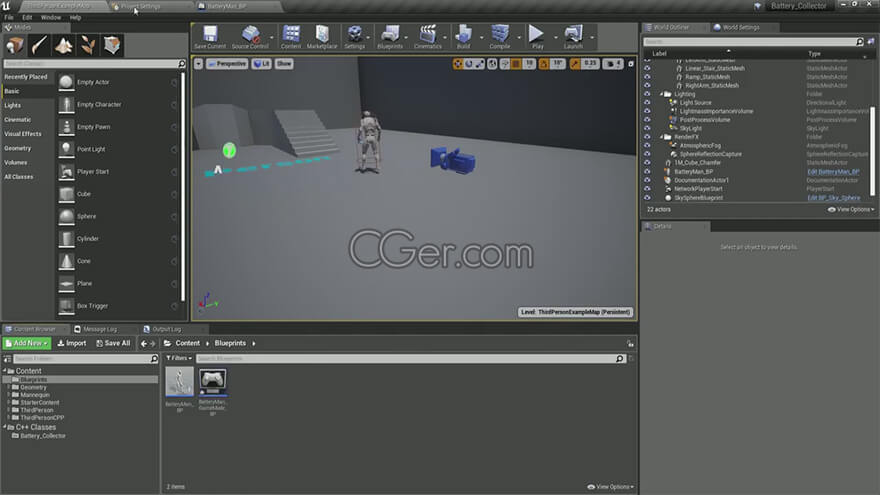Open the Edit menu
Image resolution: width=880 pixels, height=495 pixels.
click(x=27, y=17)
